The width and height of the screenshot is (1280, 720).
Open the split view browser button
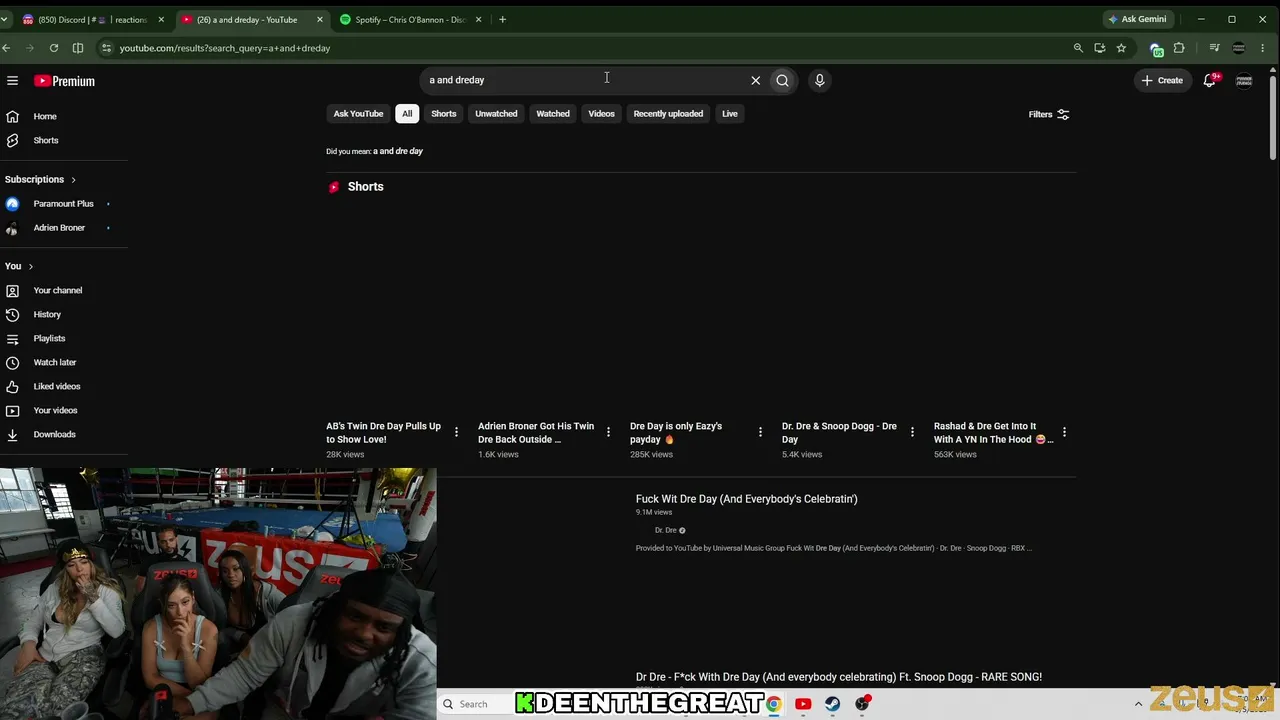78,48
